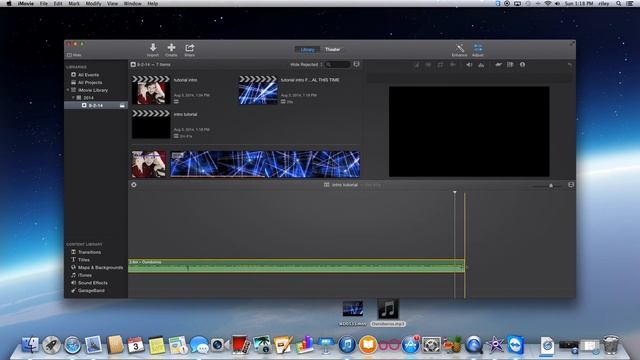Open the Trash in the Dock
Screen dimensions: 640x360
(611, 345)
